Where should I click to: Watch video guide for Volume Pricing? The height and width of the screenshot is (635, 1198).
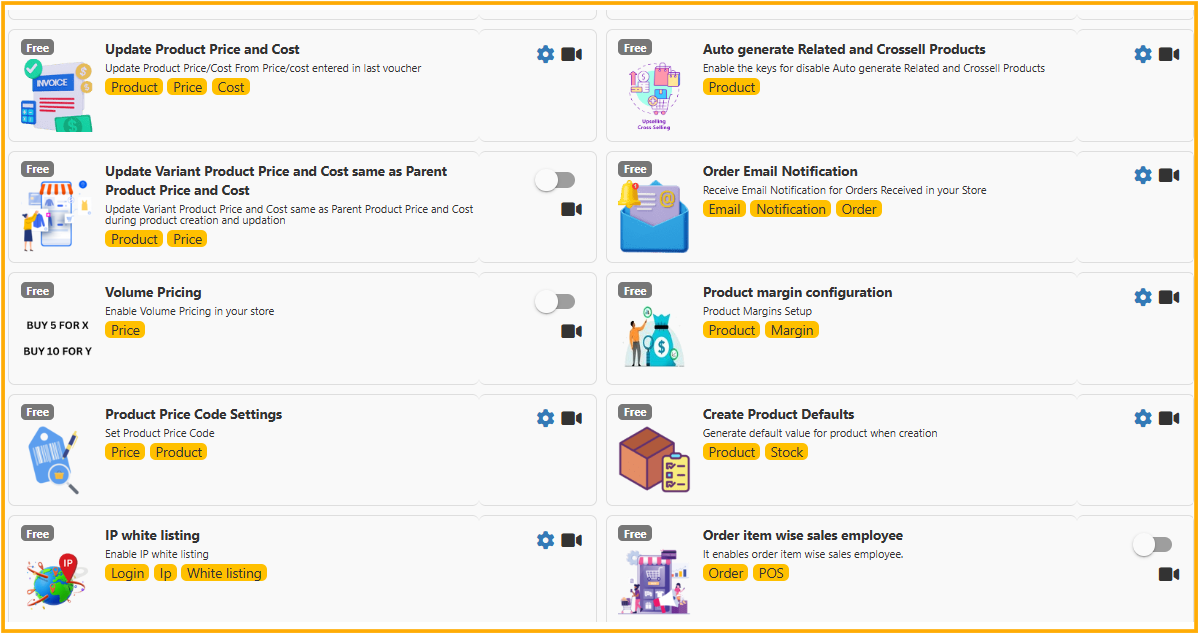point(571,331)
